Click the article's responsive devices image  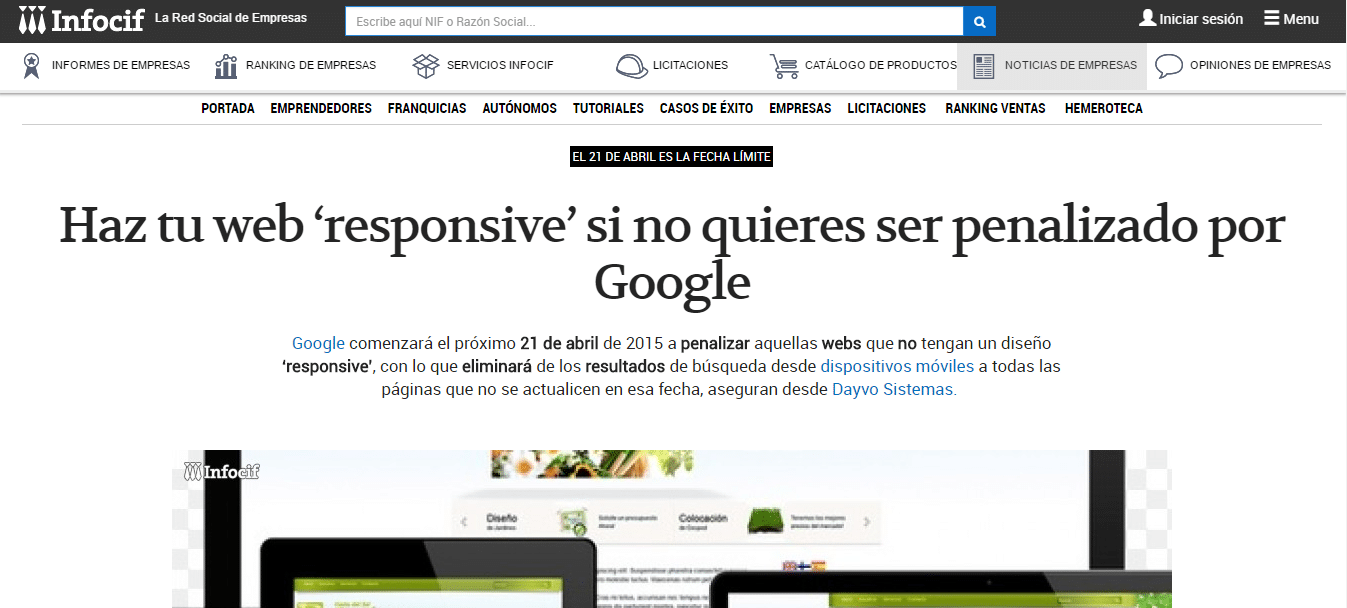[x=672, y=529]
